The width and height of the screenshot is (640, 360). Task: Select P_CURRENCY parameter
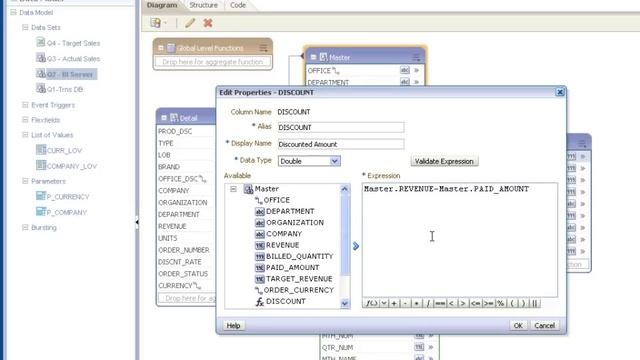67,197
